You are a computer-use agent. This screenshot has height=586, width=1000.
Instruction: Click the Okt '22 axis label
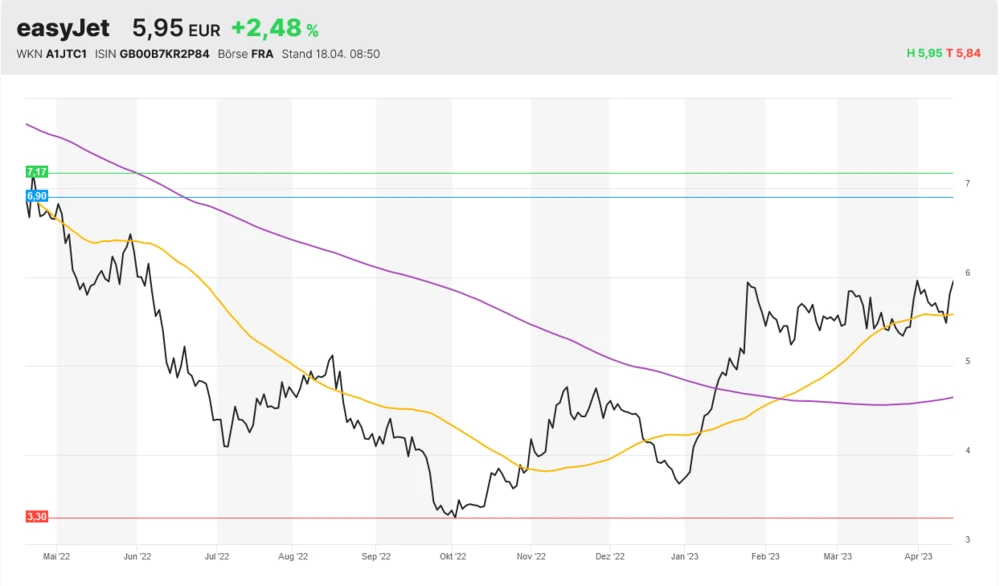click(453, 555)
